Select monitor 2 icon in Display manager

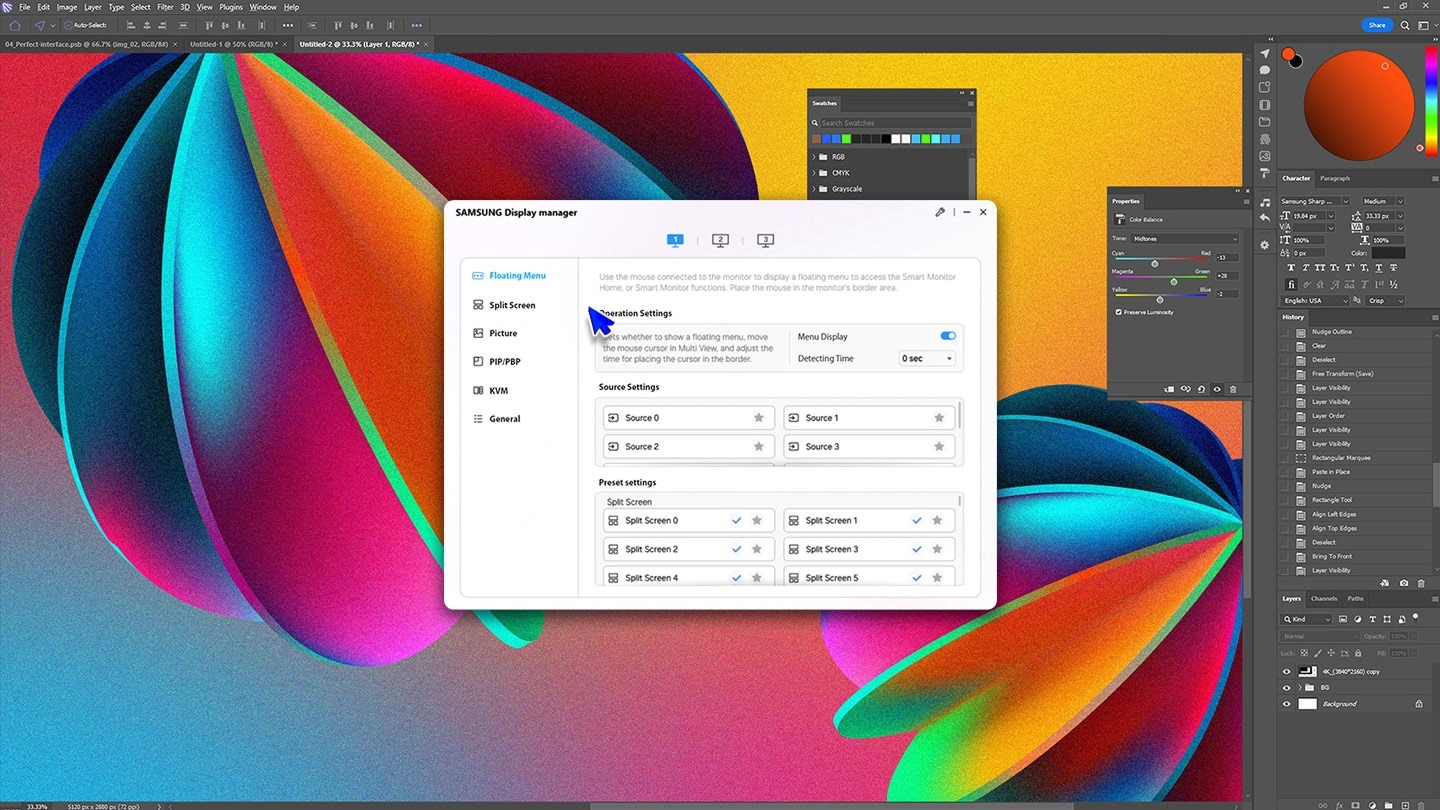click(720, 240)
